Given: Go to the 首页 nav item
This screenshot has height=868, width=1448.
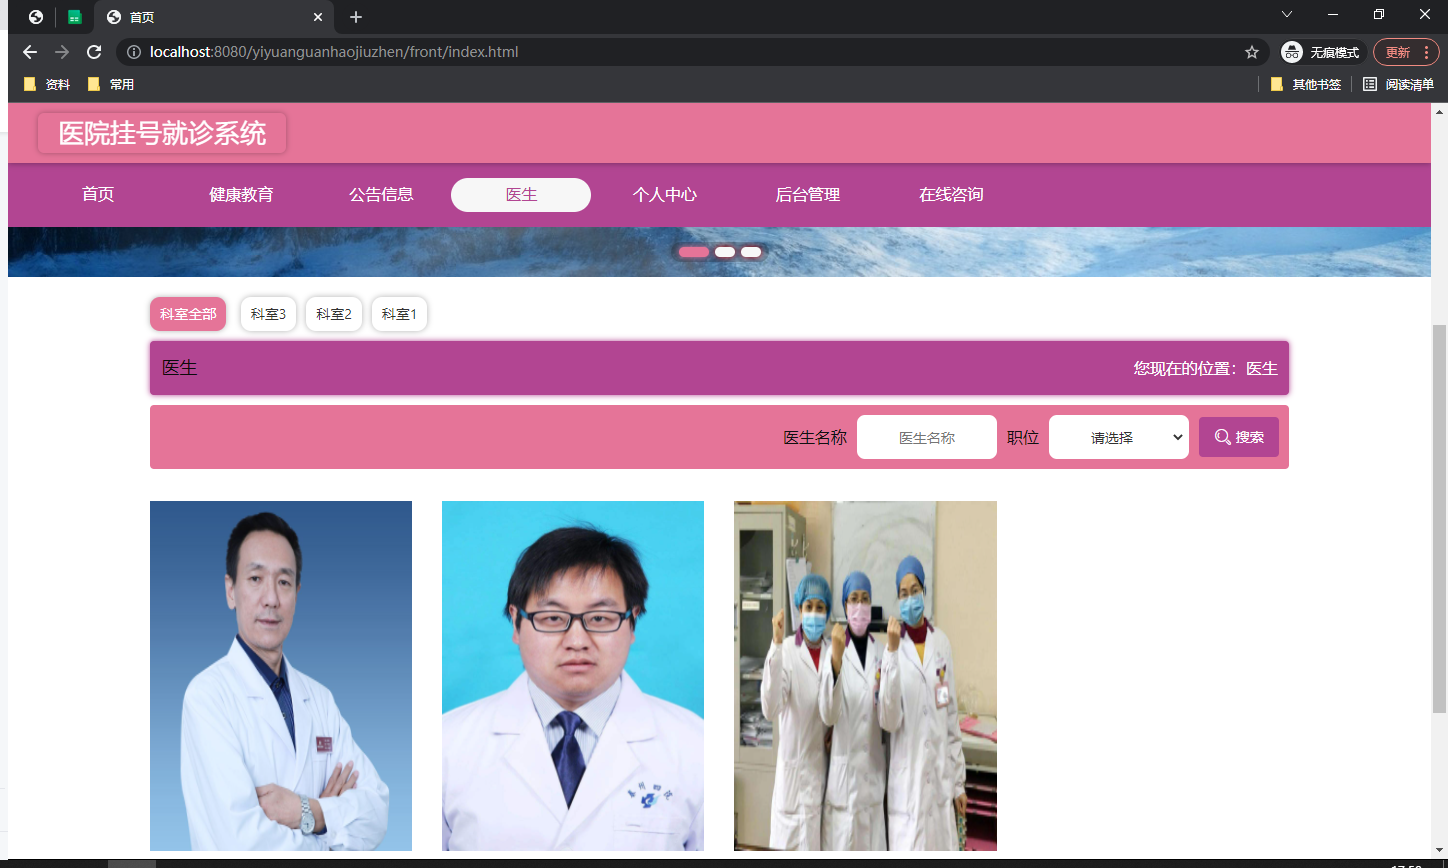Looking at the screenshot, I should click(98, 195).
